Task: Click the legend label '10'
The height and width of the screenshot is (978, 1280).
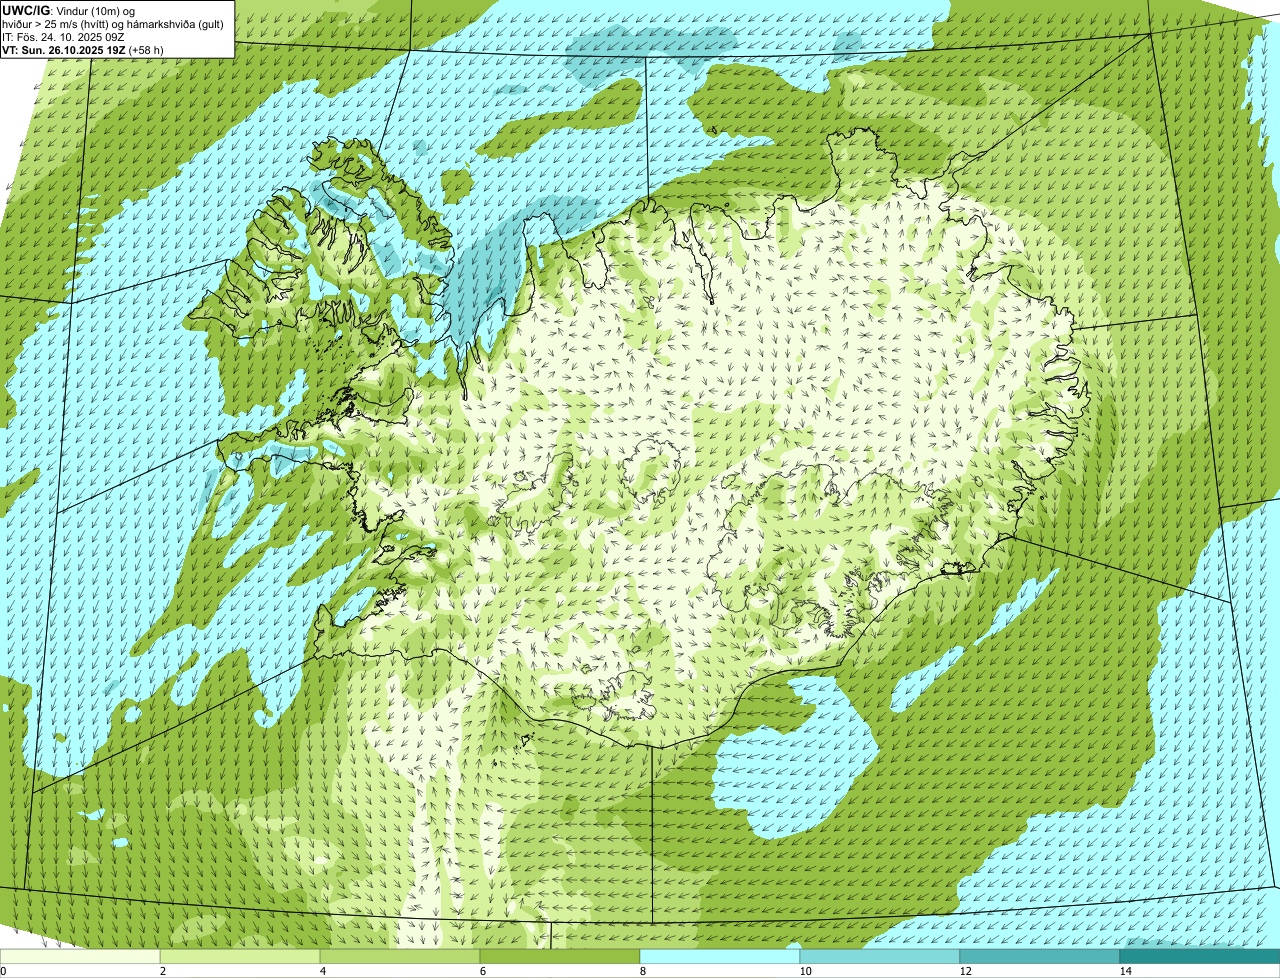Action: [x=805, y=971]
